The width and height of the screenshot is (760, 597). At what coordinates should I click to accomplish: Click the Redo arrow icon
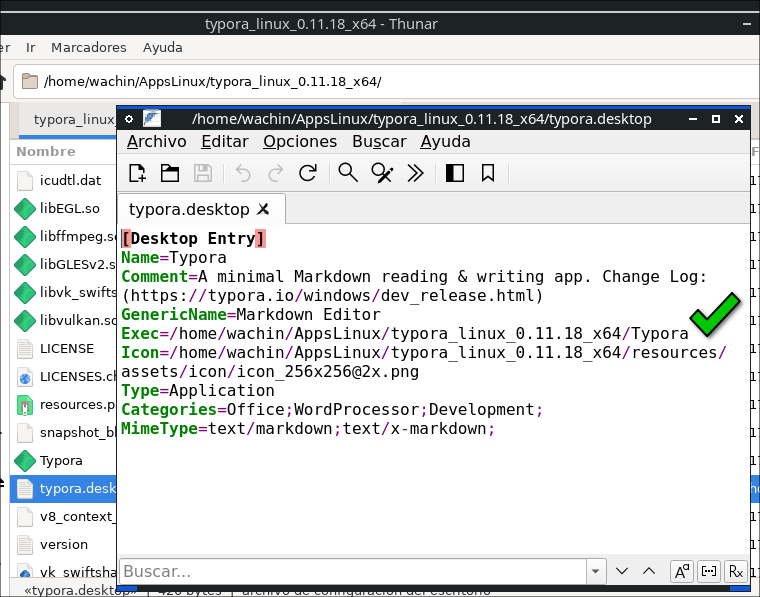tap(275, 173)
